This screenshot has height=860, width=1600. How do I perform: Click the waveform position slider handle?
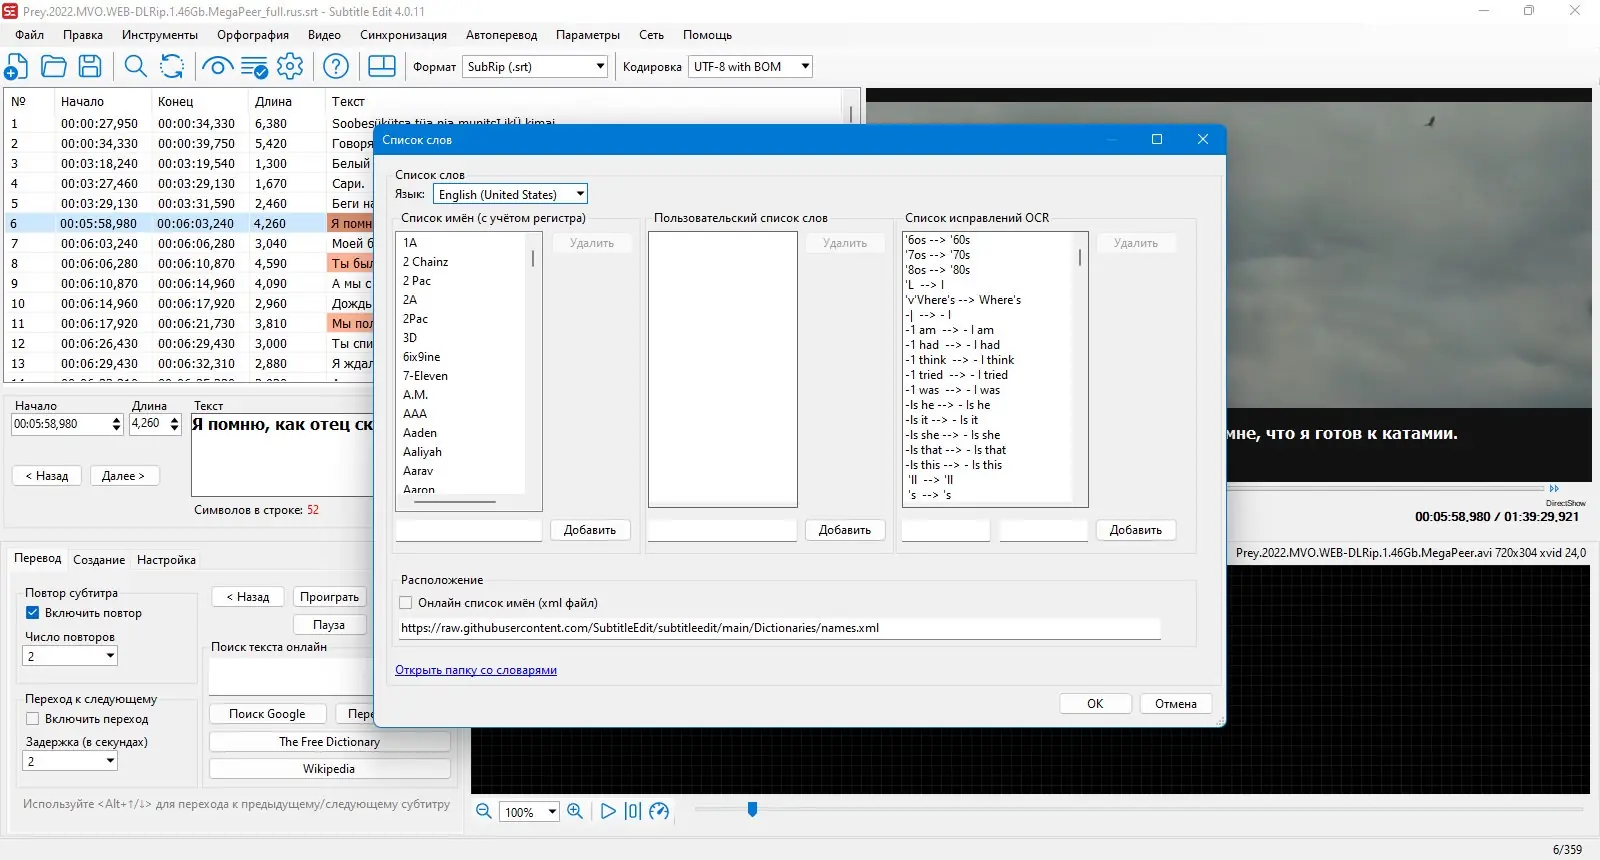click(752, 809)
